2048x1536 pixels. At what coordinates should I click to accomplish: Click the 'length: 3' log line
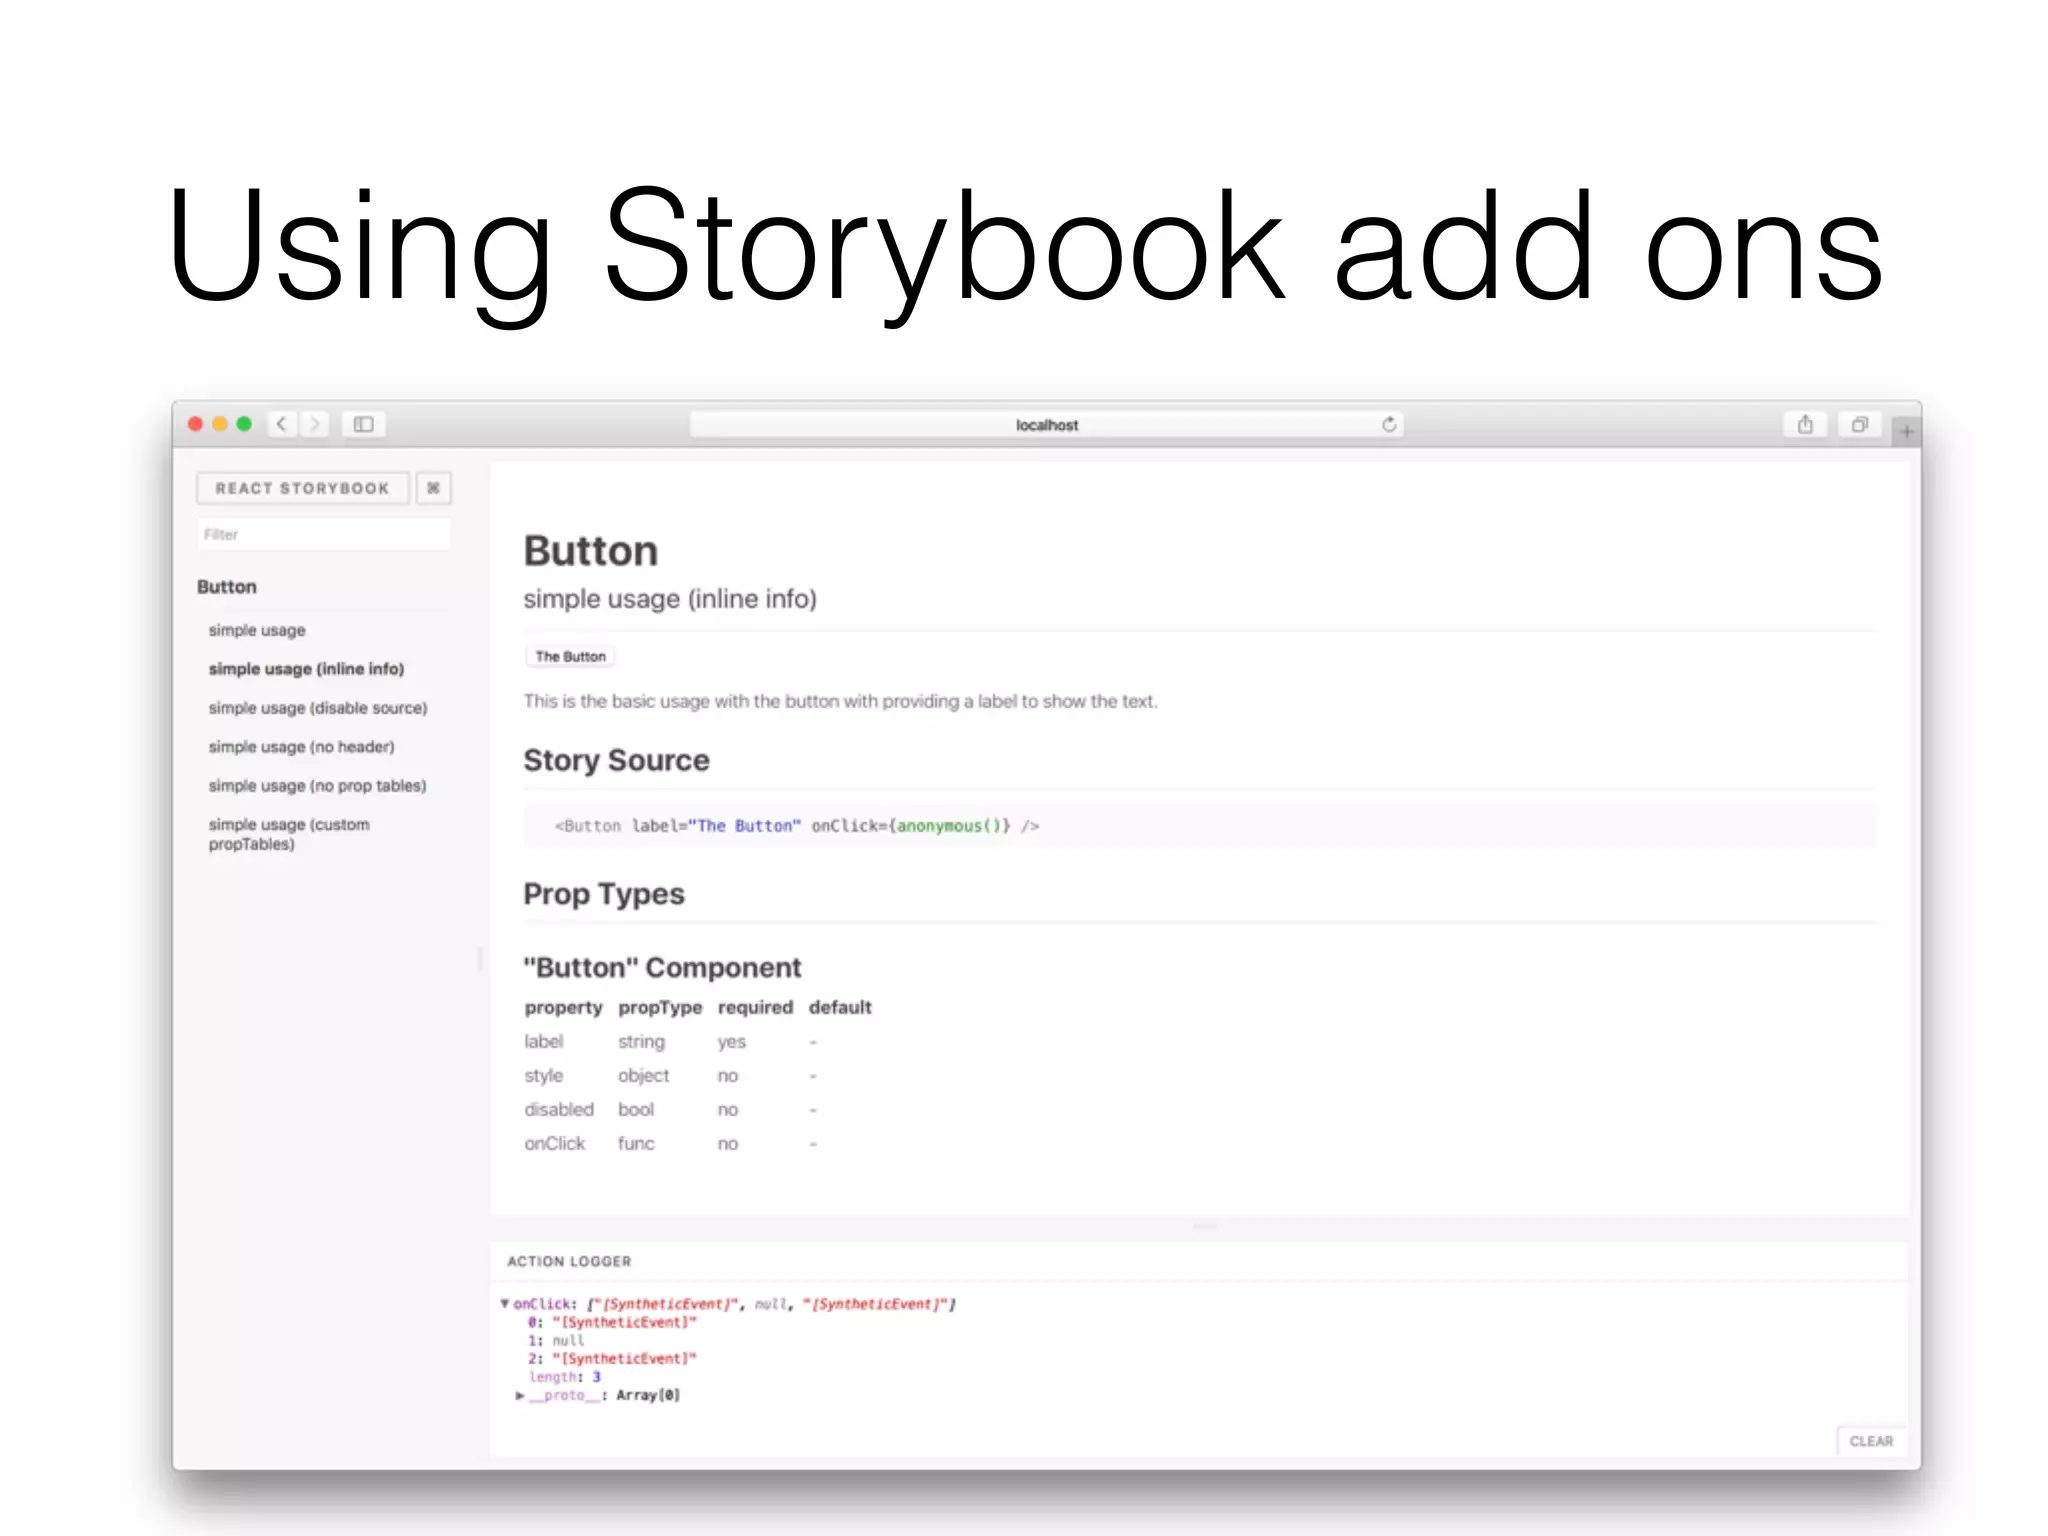pyautogui.click(x=565, y=1377)
